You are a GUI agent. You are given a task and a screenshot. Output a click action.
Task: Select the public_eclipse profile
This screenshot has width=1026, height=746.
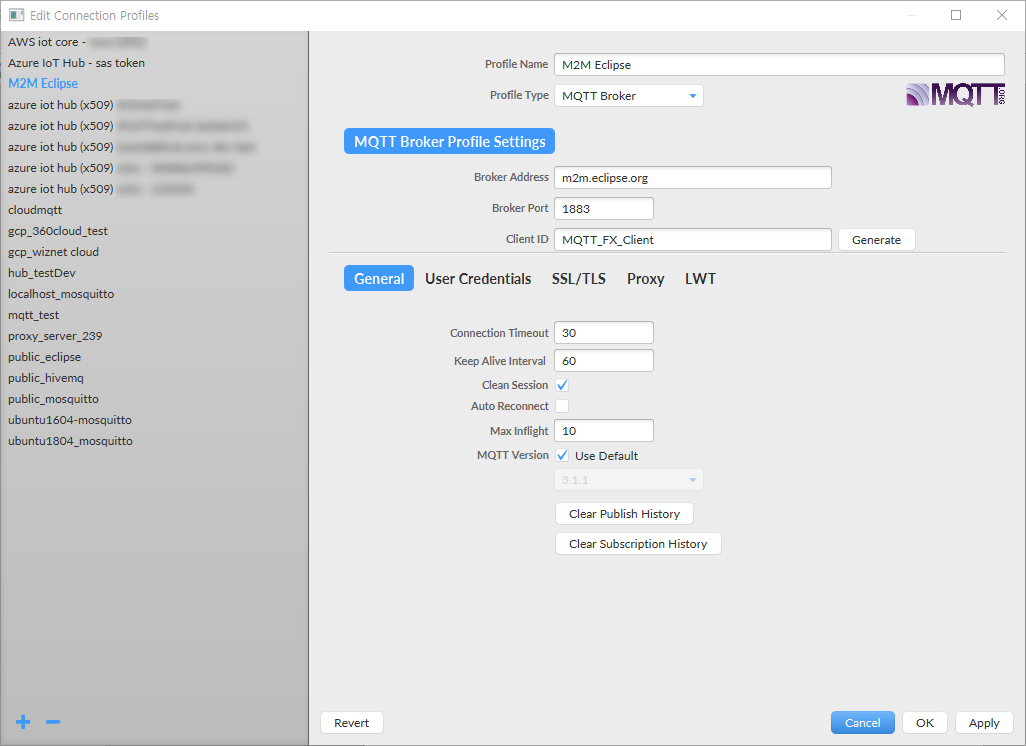pos(154,357)
